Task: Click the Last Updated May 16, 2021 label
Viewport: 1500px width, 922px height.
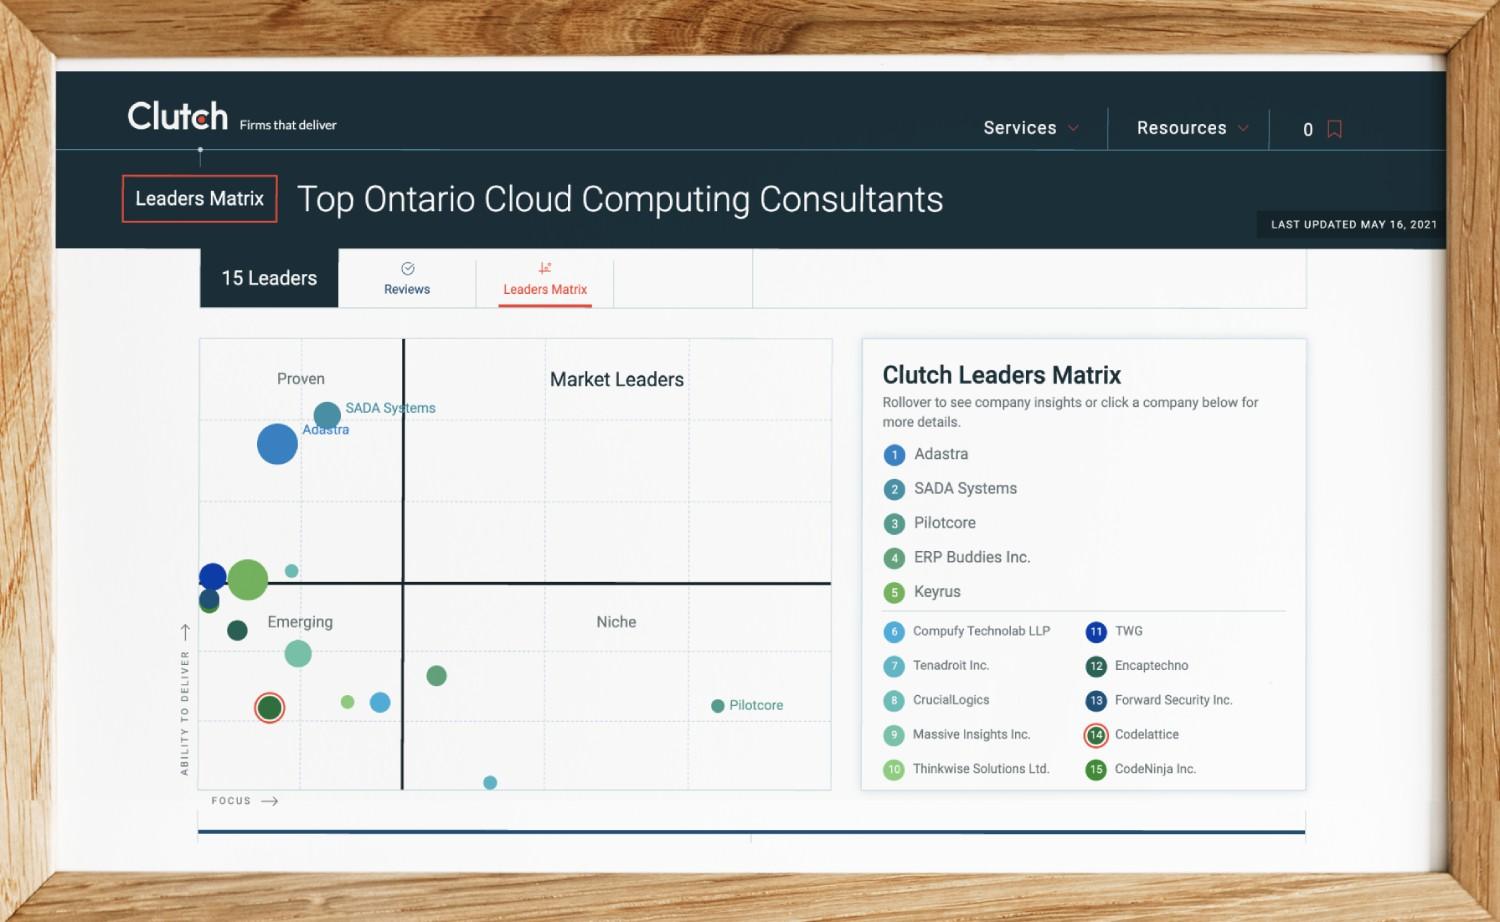Action: (1354, 224)
